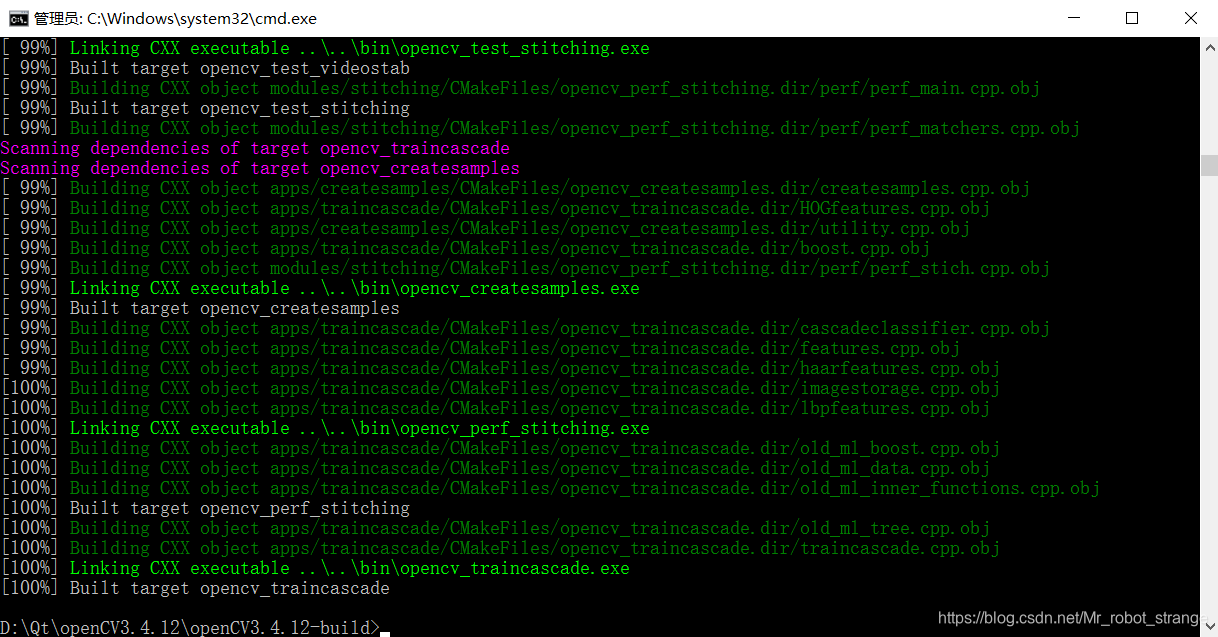
Task: Click 'Built target opencv_perf_stitching' line
Action: click(x=205, y=508)
